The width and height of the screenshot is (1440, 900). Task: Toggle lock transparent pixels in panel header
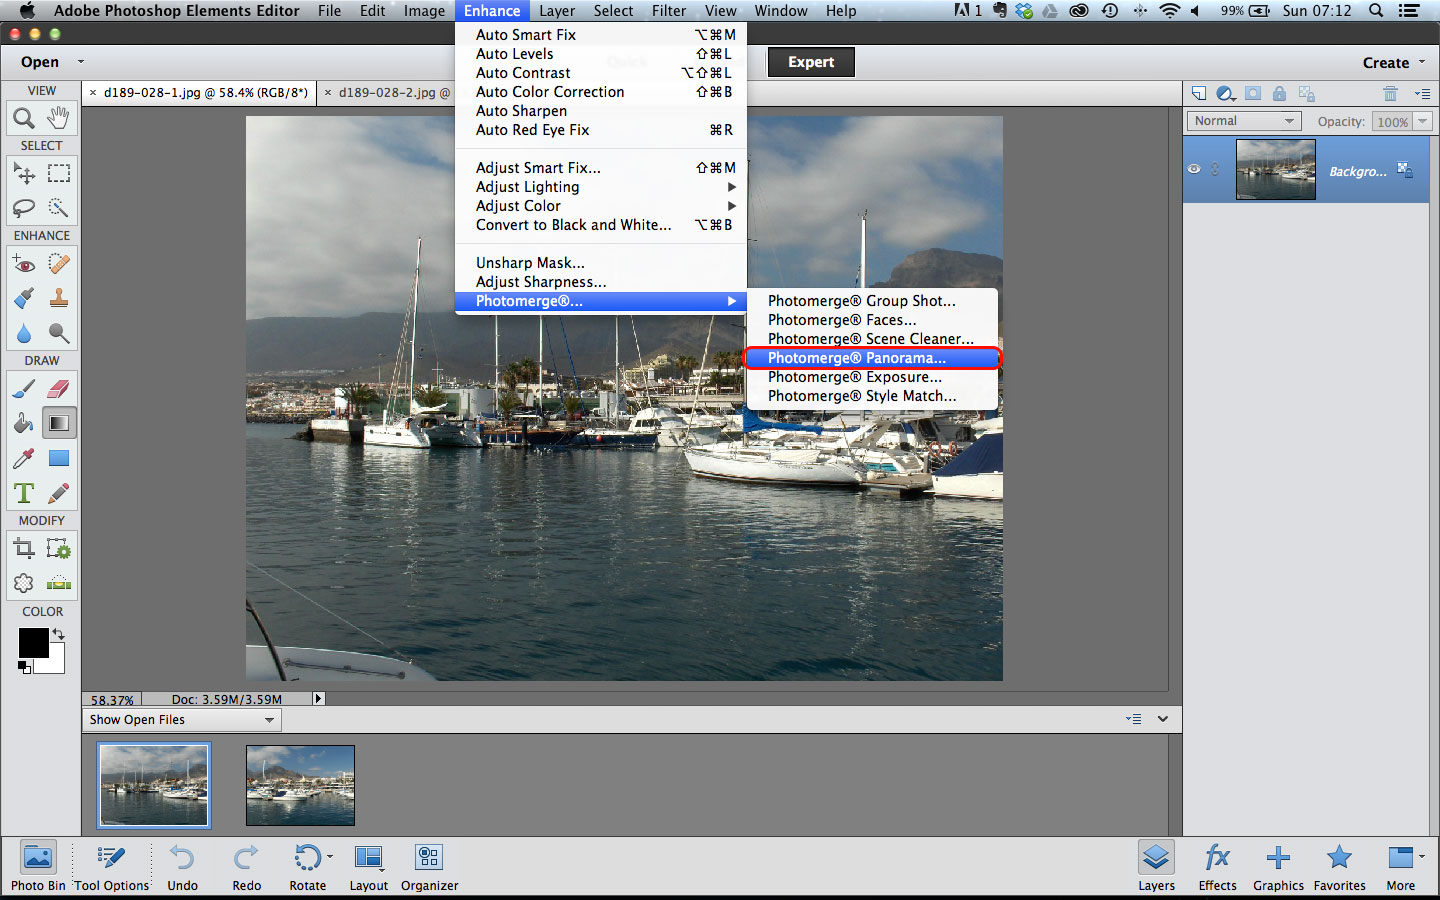pyautogui.click(x=1306, y=94)
